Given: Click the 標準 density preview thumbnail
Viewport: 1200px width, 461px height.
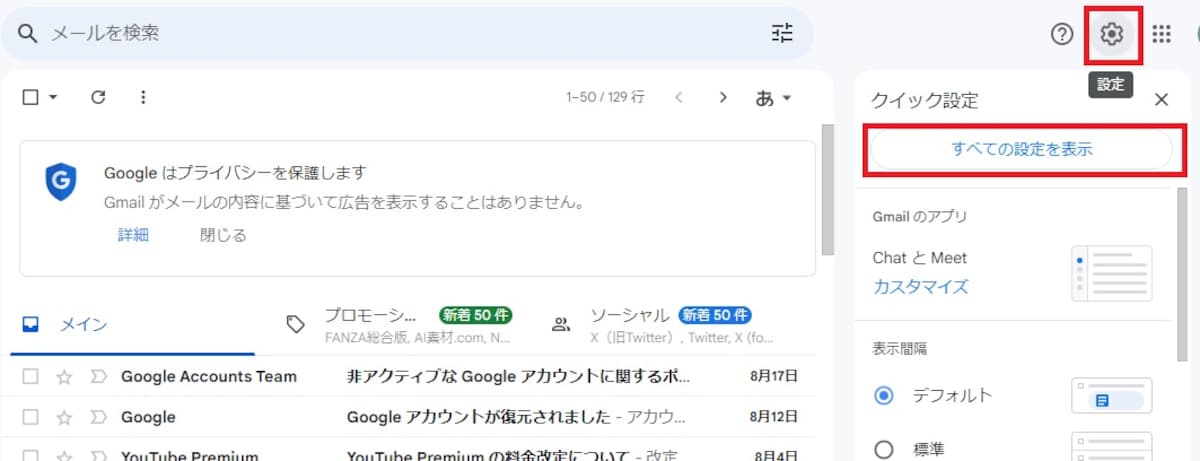Looking at the screenshot, I should pyautogui.click(x=1111, y=446).
